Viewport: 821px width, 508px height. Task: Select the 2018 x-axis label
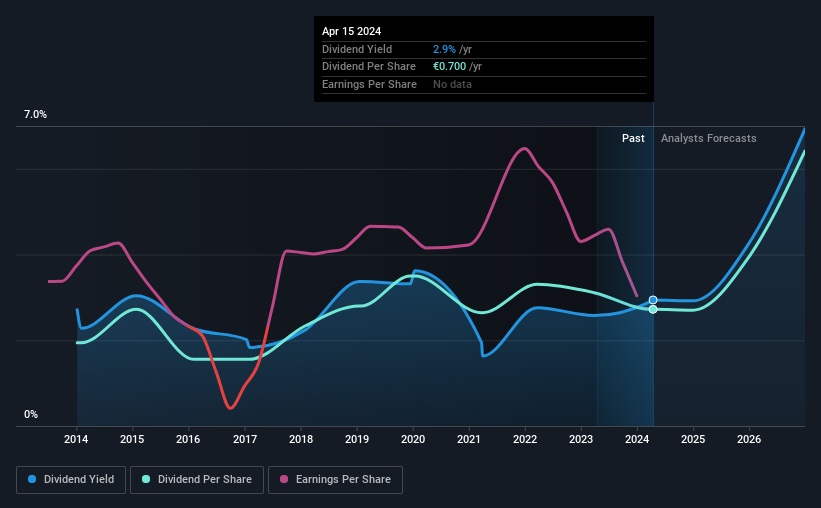click(301, 439)
